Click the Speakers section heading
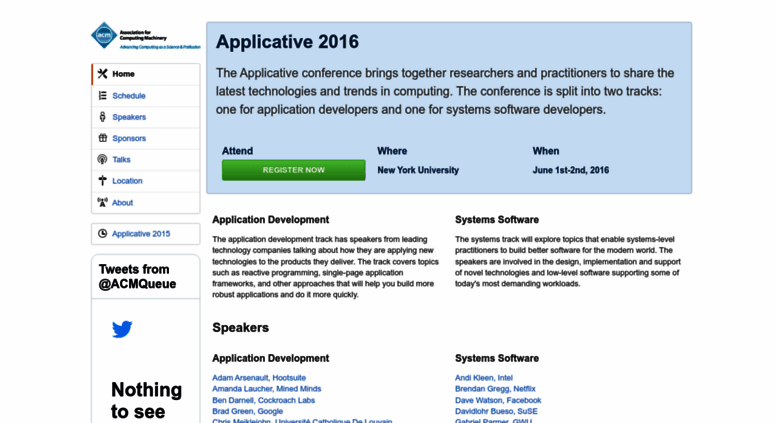Viewport: 777px width, 423px height. pos(240,327)
